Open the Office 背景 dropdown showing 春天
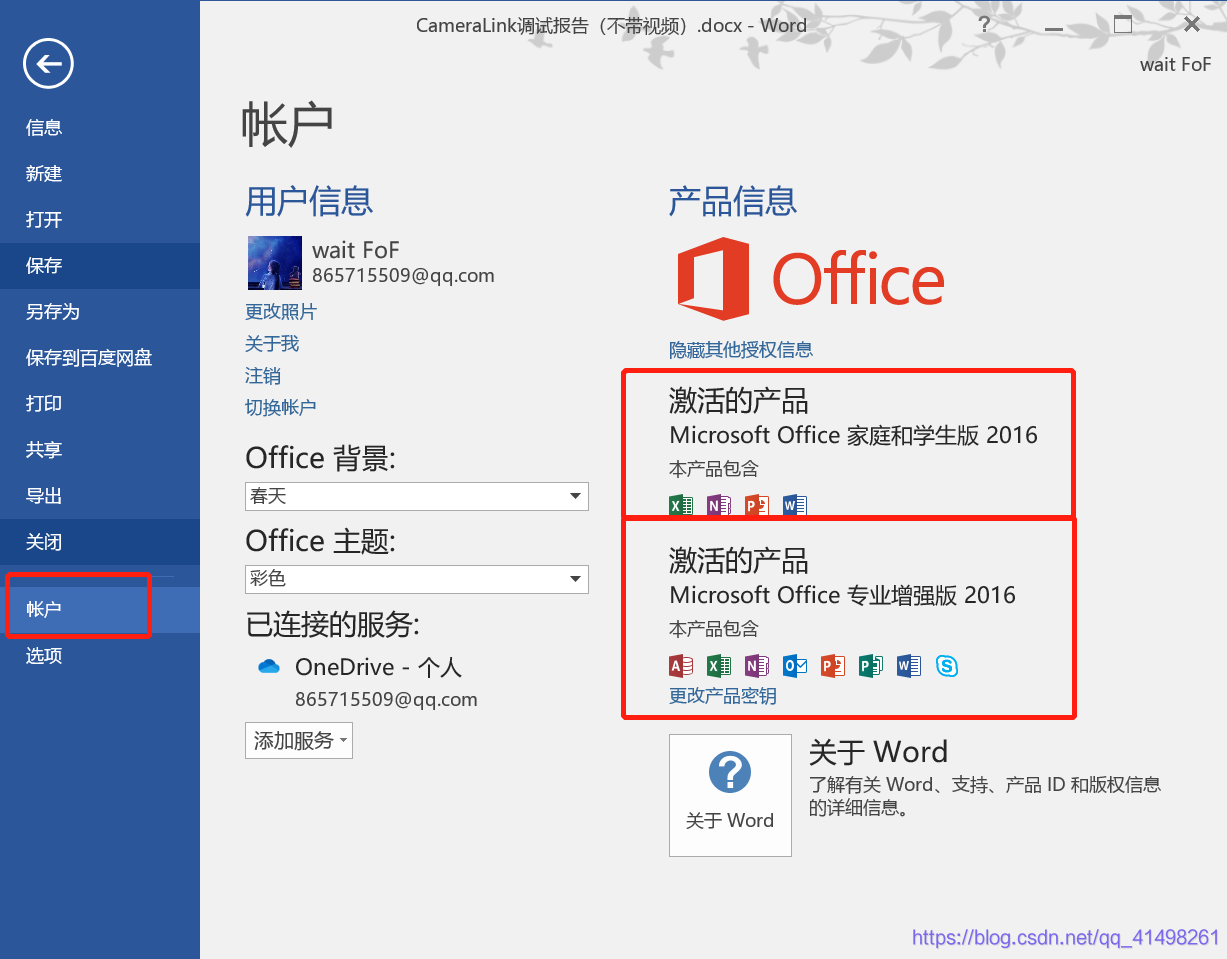Viewport: 1227px width, 959px height. tap(417, 496)
